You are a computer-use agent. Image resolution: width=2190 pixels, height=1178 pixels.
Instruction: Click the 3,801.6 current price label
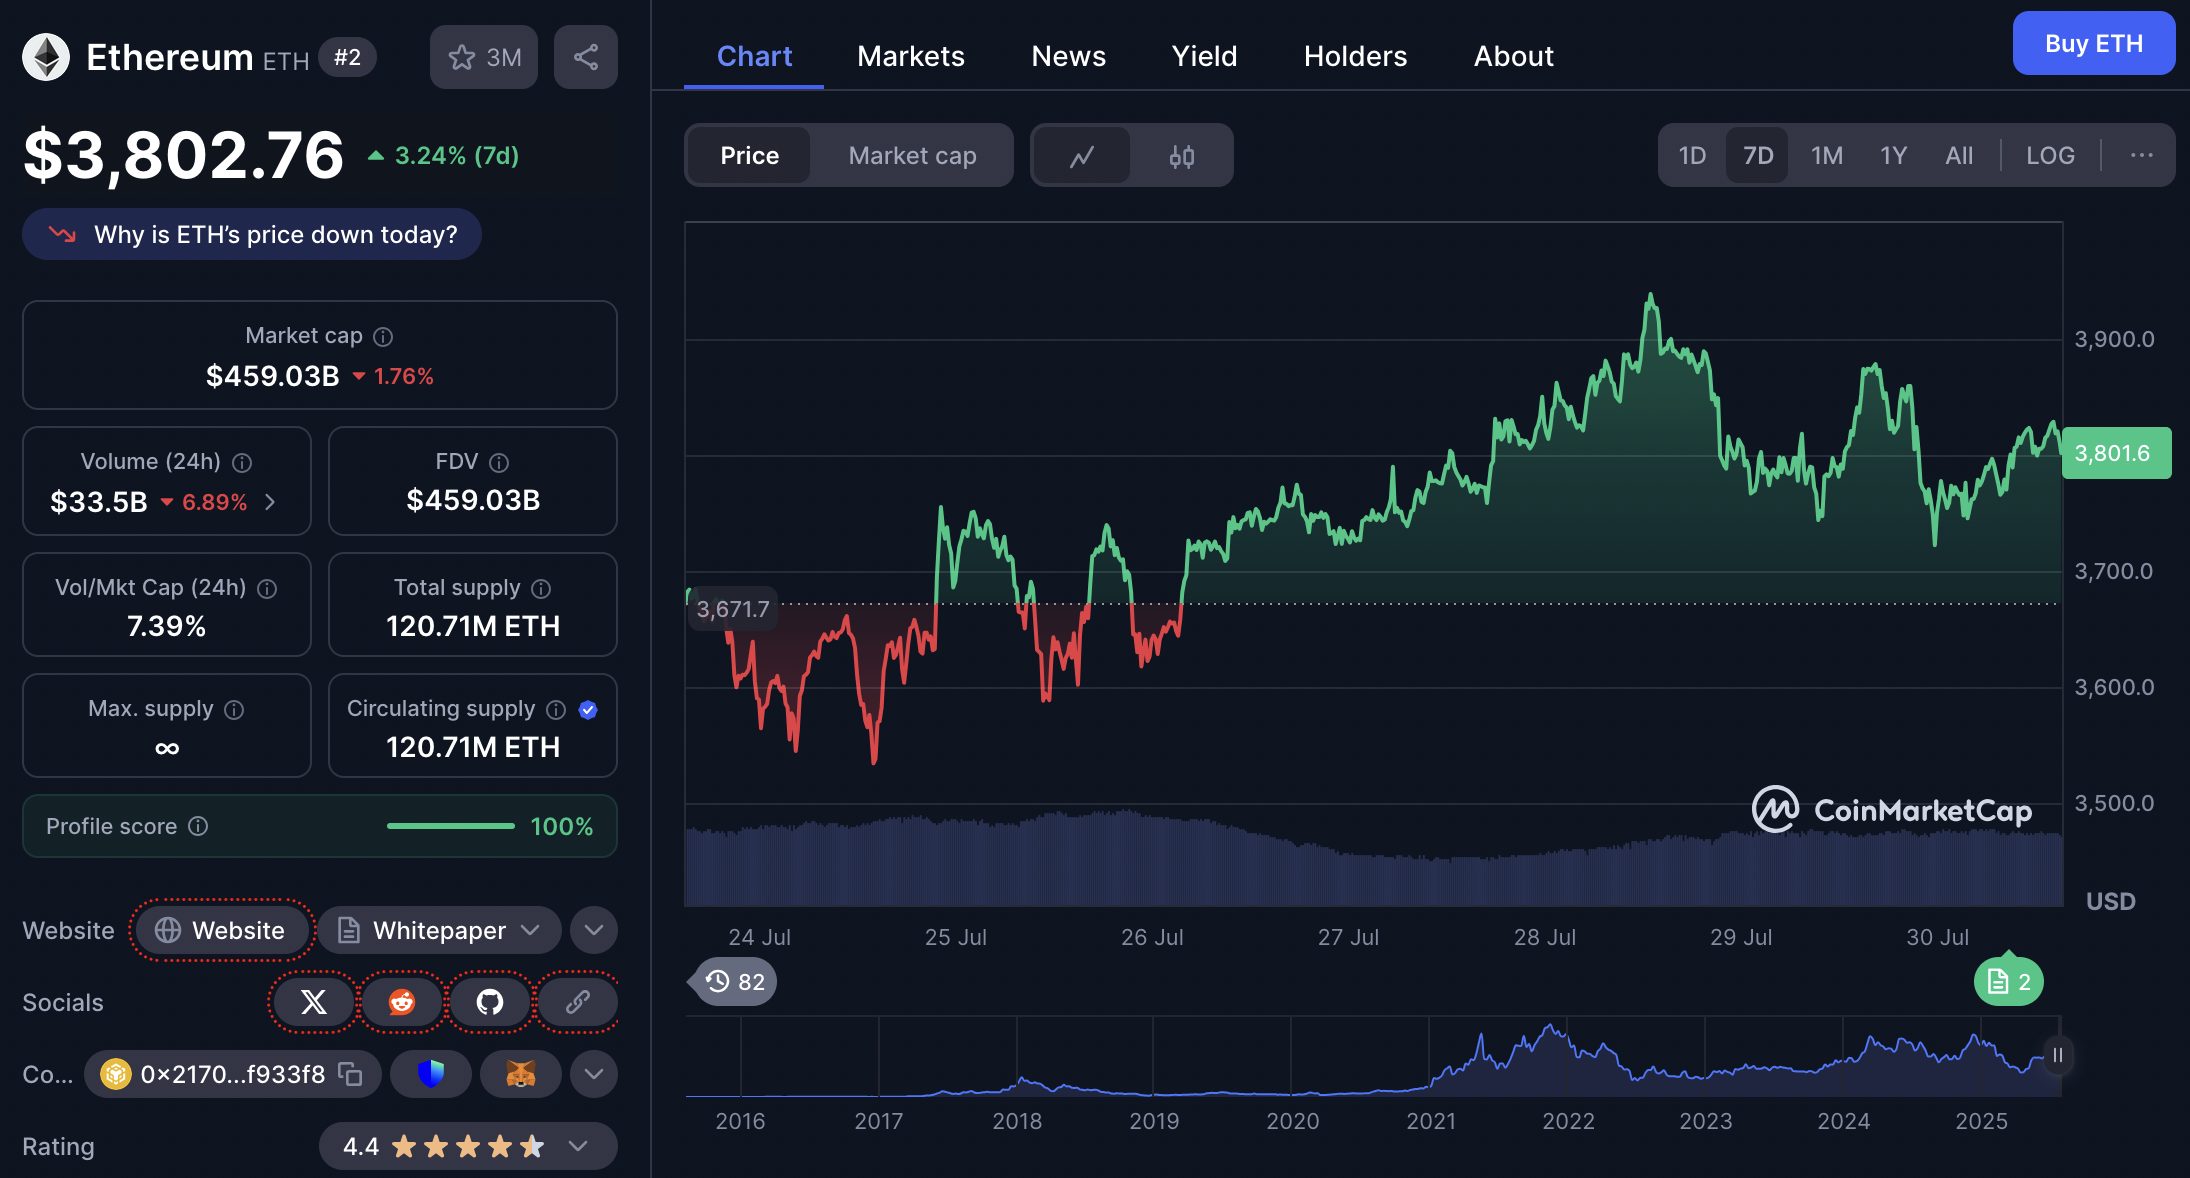[2116, 453]
